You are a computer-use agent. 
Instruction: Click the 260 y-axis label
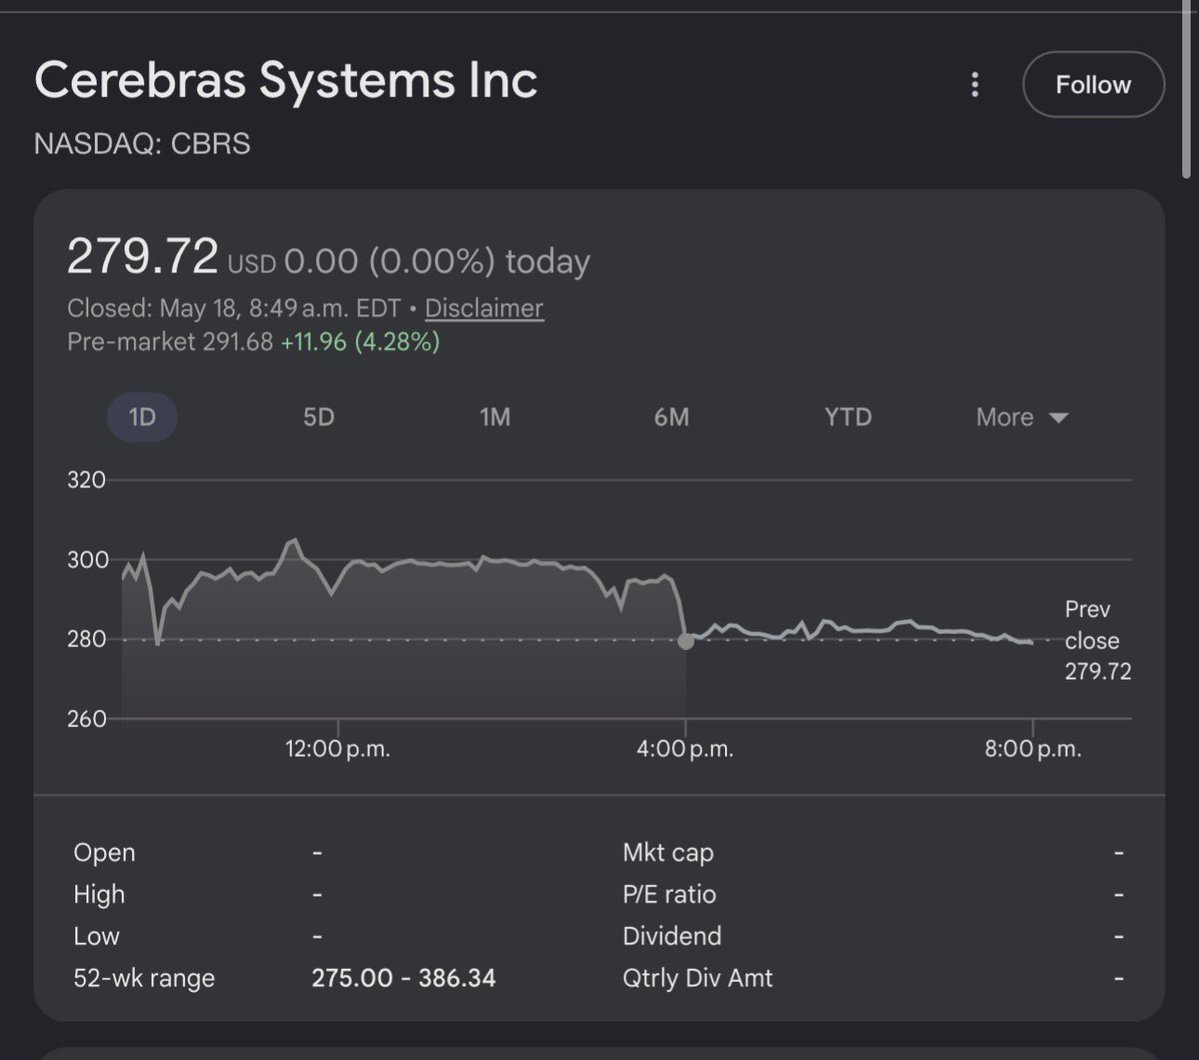pyautogui.click(x=86, y=719)
